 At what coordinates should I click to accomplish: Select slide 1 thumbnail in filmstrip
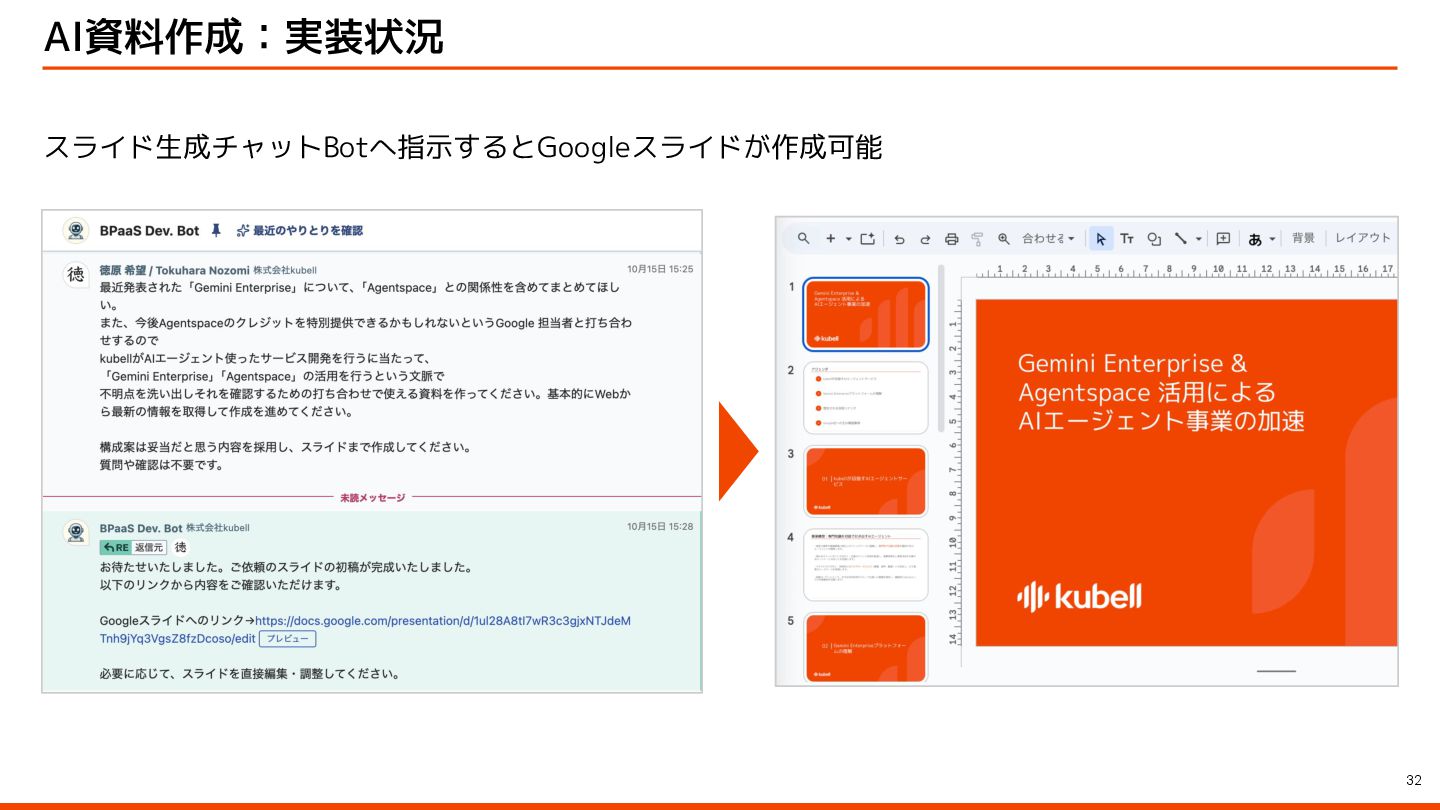click(x=866, y=314)
